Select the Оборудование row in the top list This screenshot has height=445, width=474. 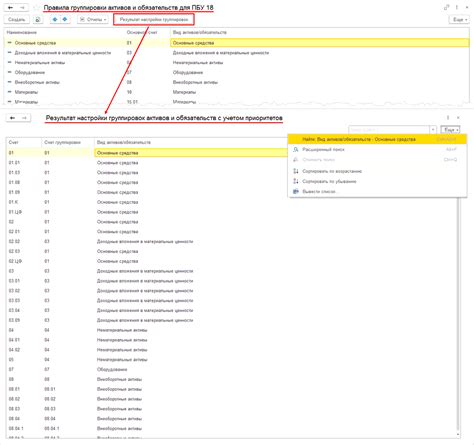coord(237,72)
